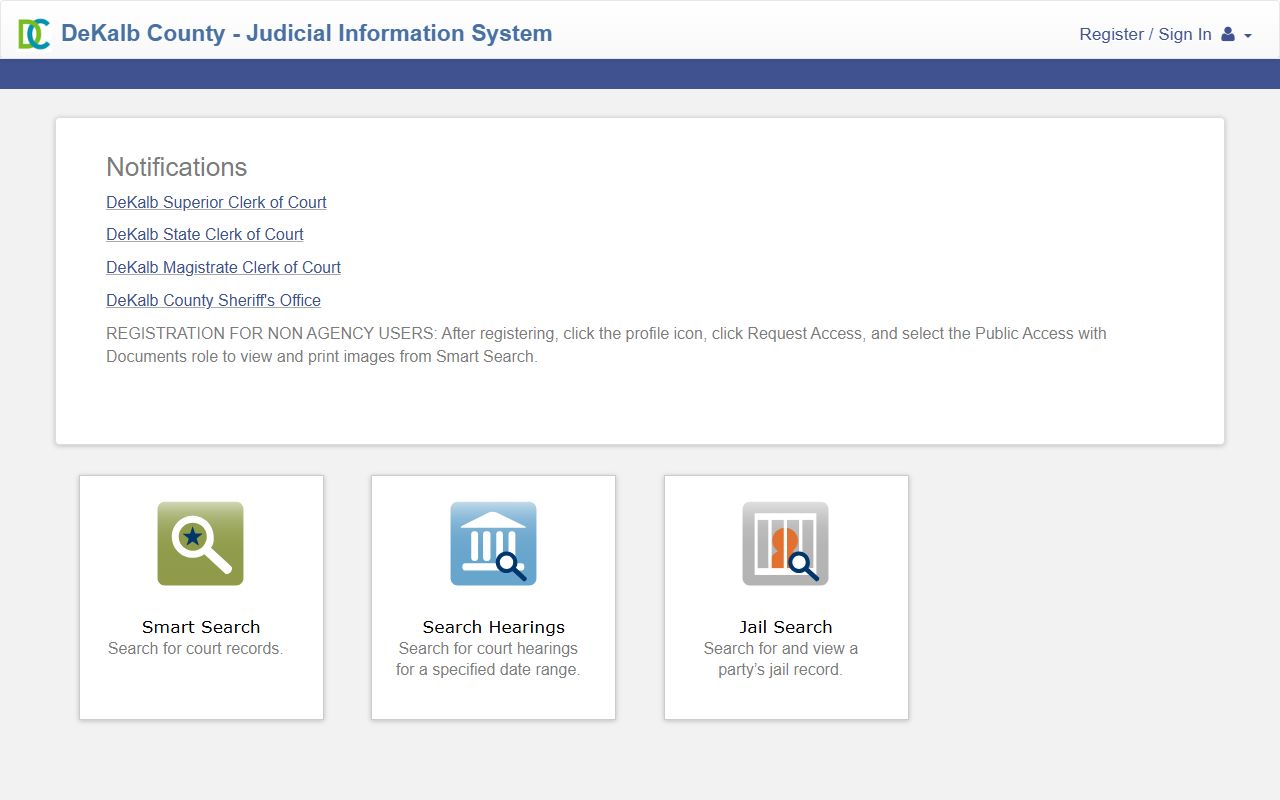Click 'Search for court hearings' description text

(488, 659)
